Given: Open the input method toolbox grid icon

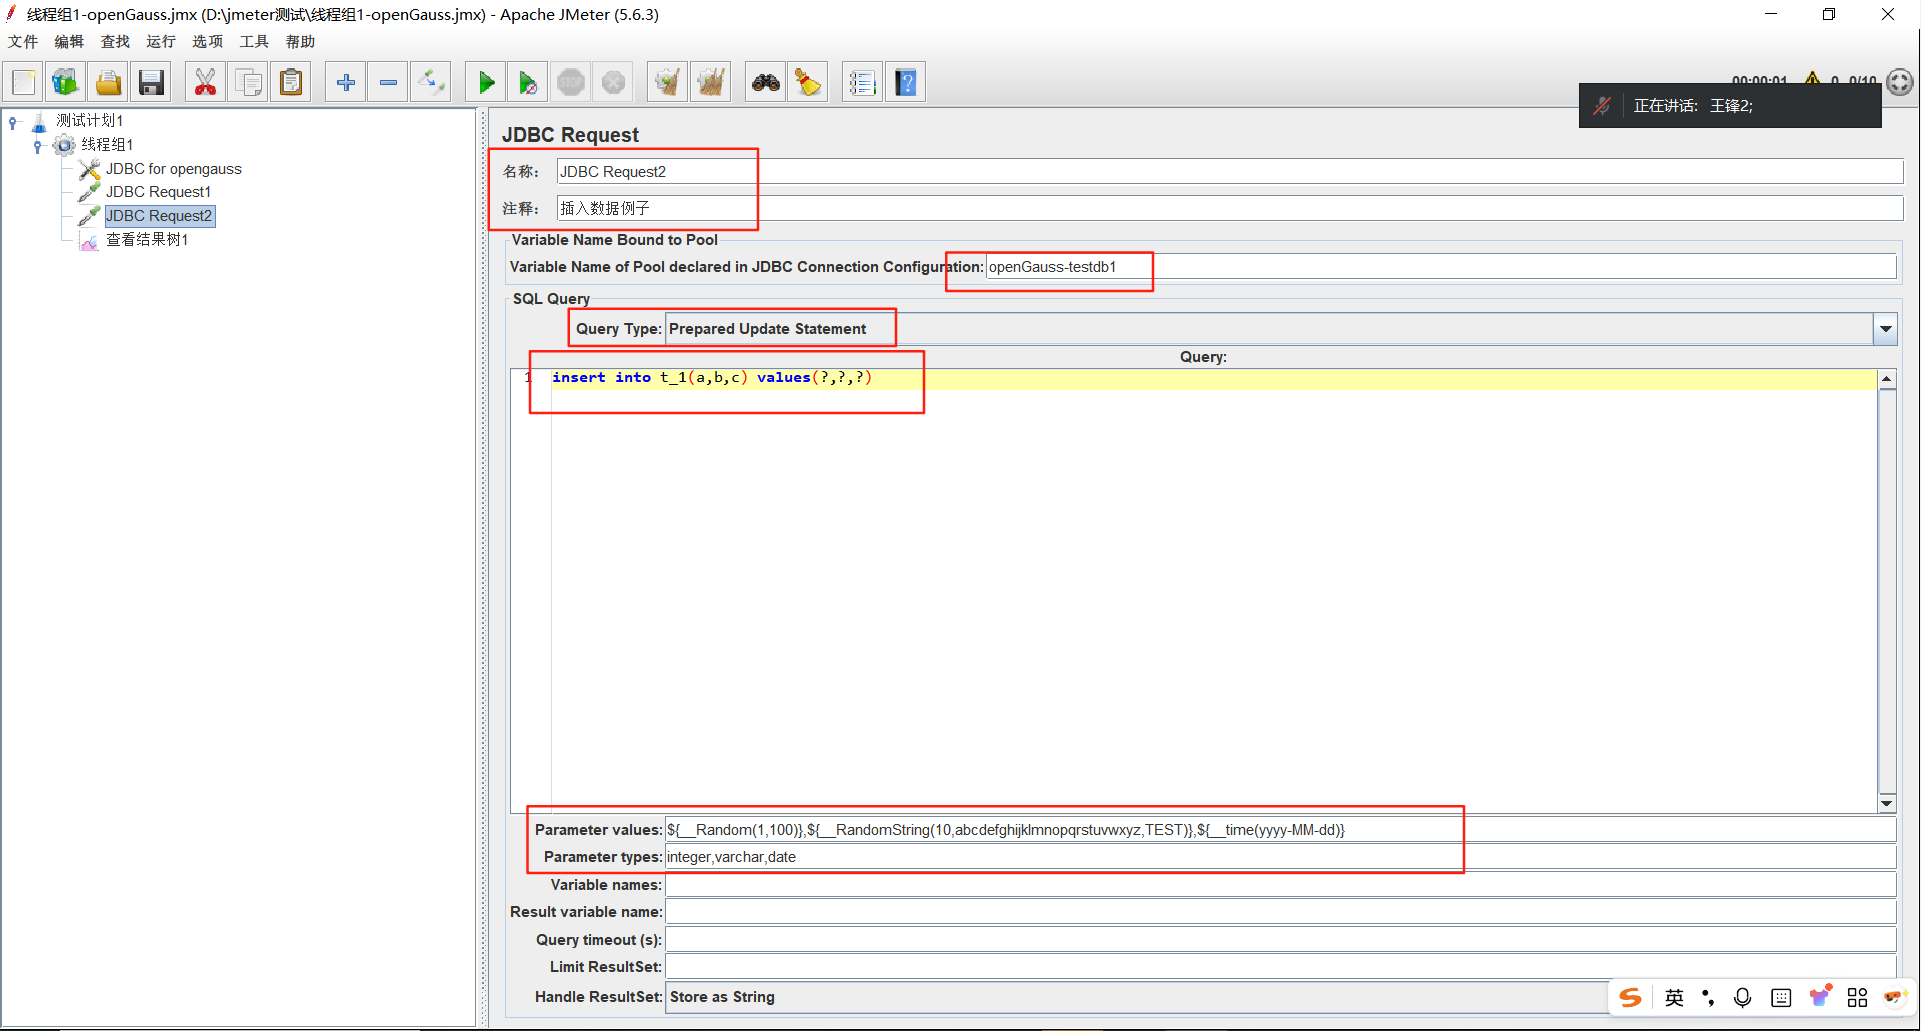Looking at the screenshot, I should pos(1857,997).
